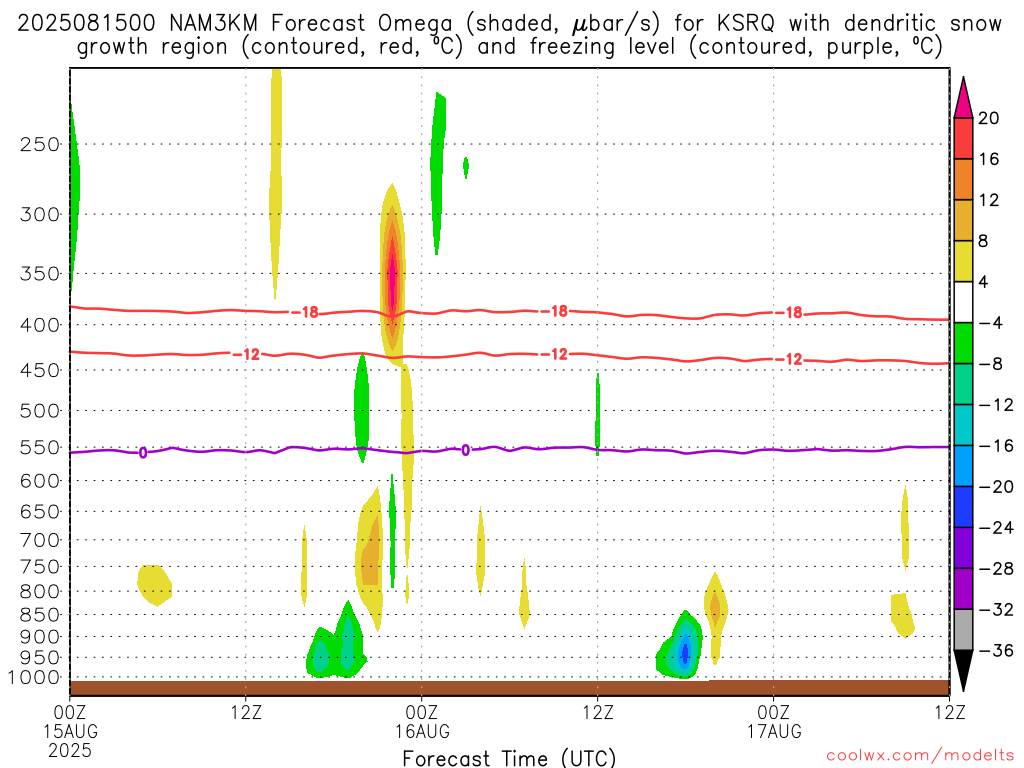Click the chart title NAM3KM Forecast Omega

pyautogui.click(x=509, y=35)
